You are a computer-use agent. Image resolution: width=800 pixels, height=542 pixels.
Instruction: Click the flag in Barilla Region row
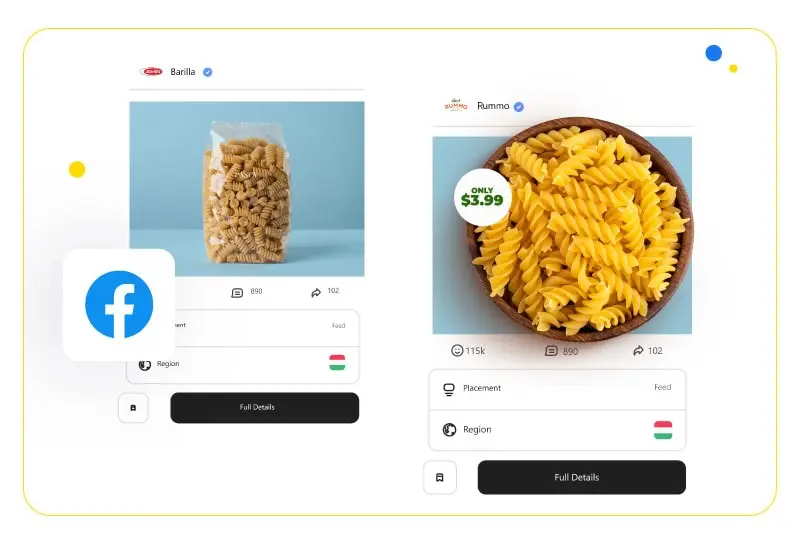tap(337, 362)
